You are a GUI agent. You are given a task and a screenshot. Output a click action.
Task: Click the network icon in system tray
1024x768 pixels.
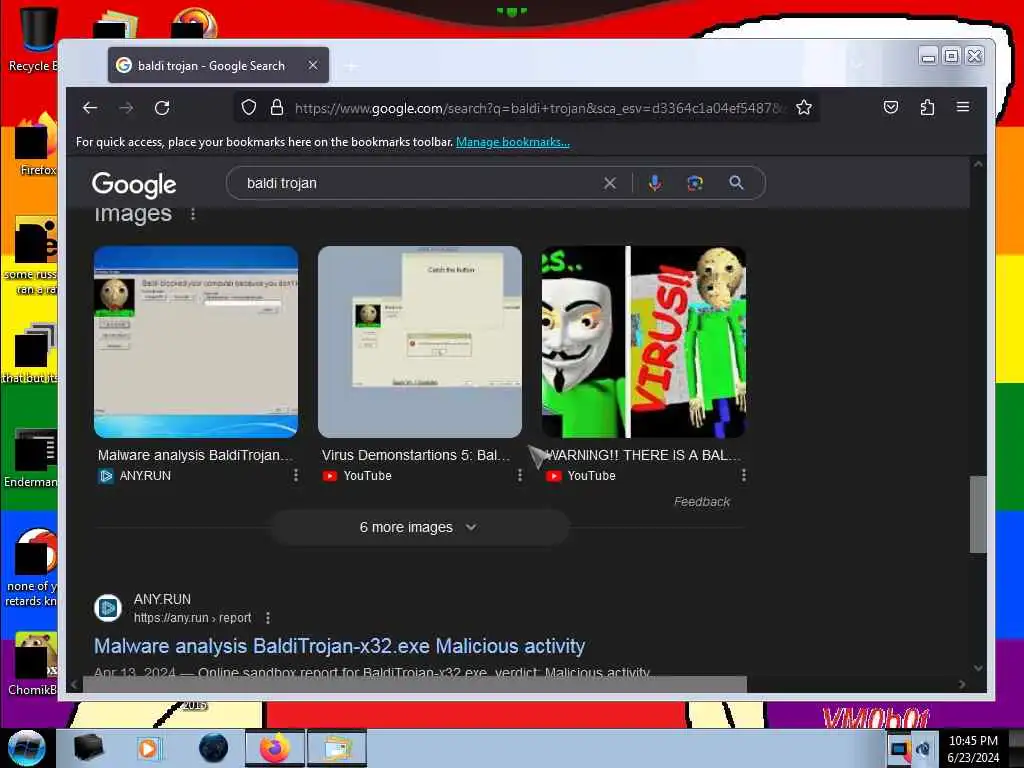(x=899, y=749)
